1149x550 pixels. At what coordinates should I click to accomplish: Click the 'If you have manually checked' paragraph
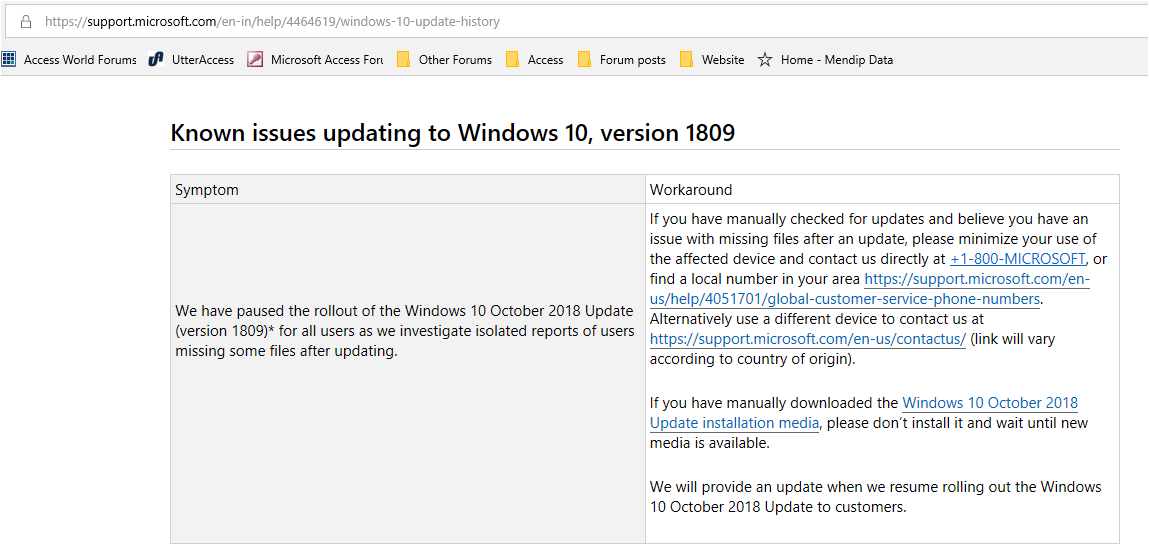[x=879, y=289]
